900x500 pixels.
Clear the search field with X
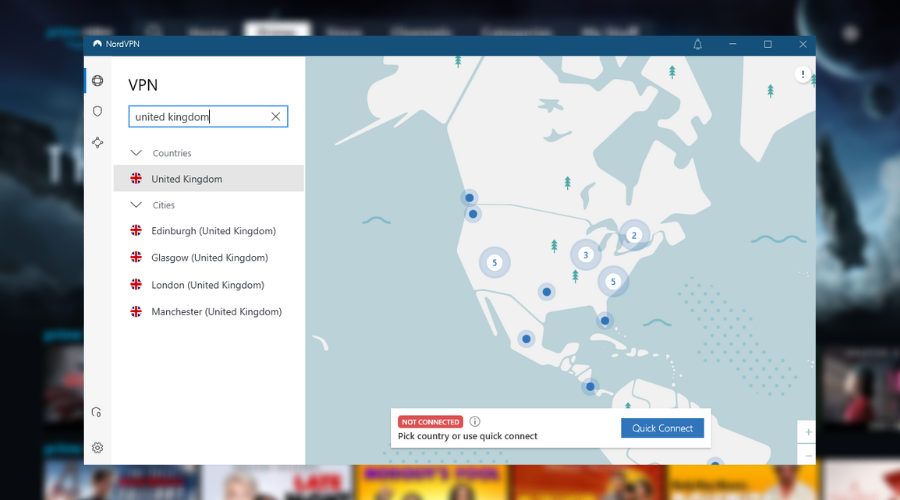(276, 117)
